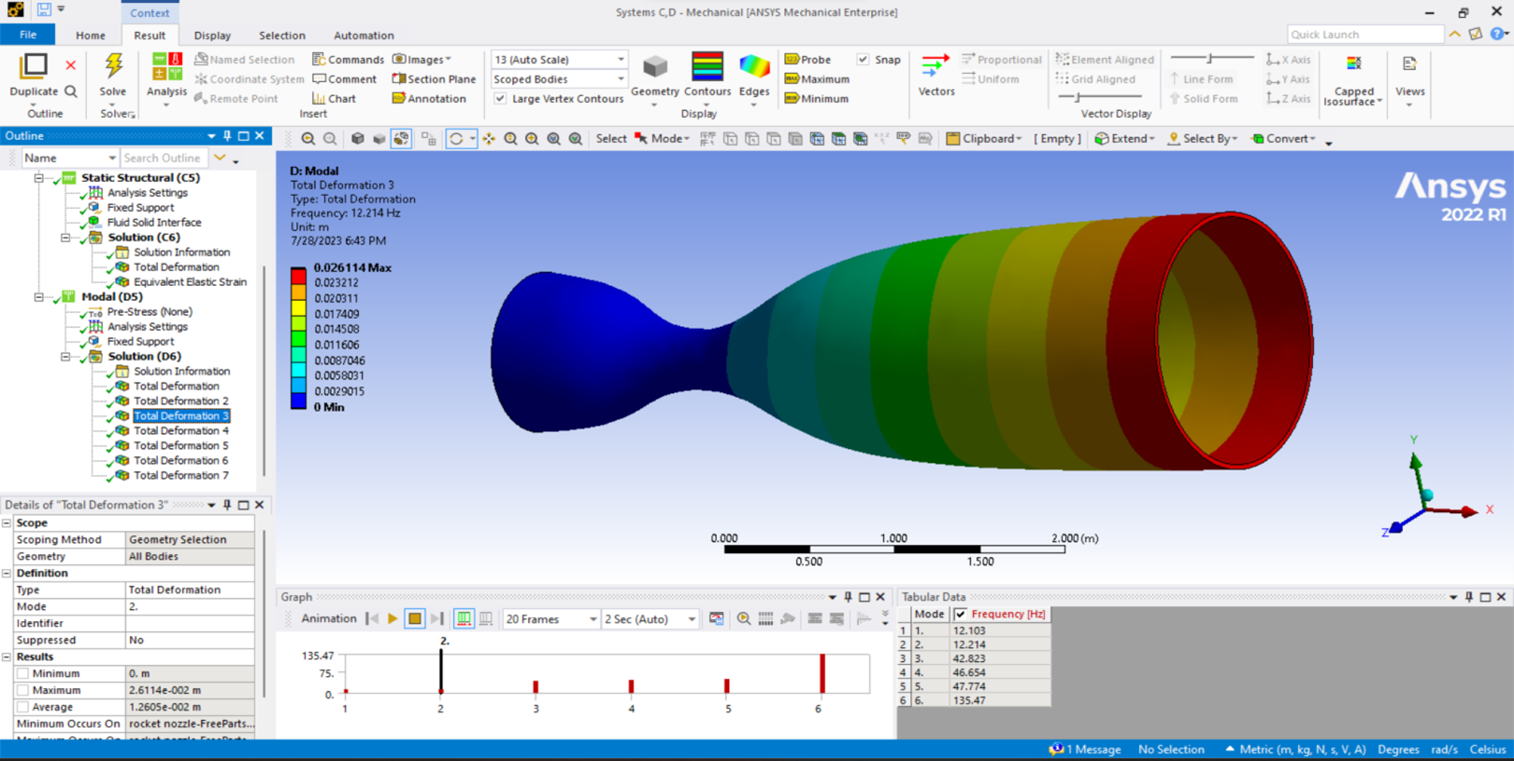Toggle the Minimum result checkbox in Details
1514x761 pixels.
(x=22, y=674)
